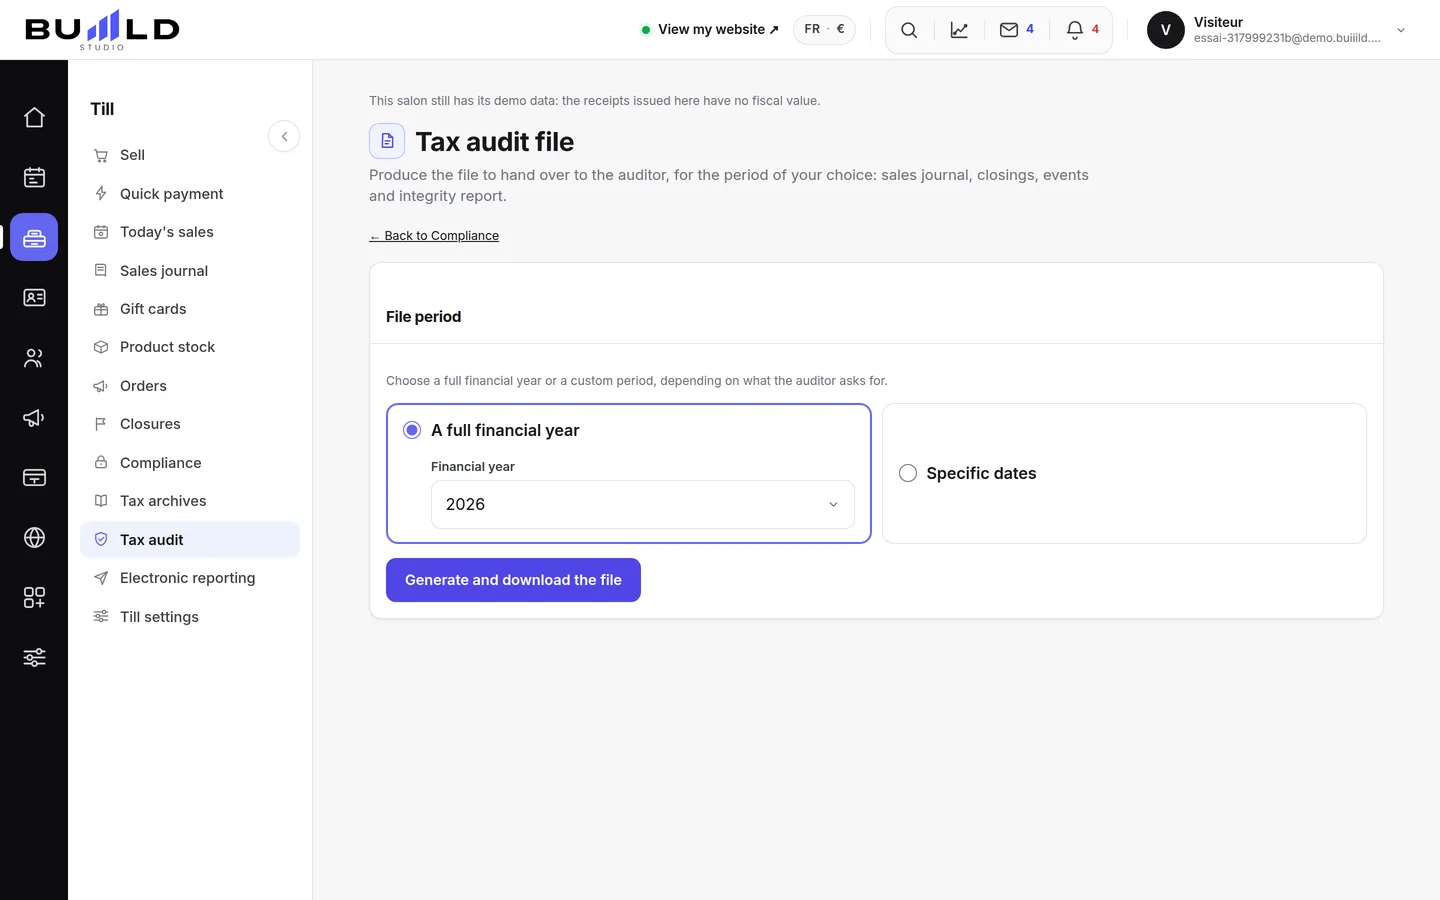Collapse the Till side panel
Image resolution: width=1440 pixels, height=900 pixels.
(284, 136)
